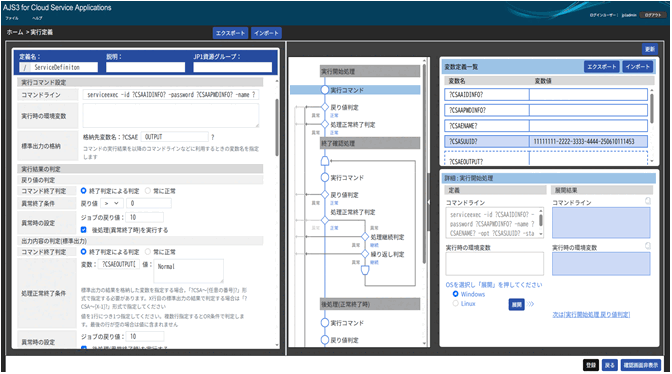Image resolution: width=672 pixels, height=374 pixels.
Task: Select the Linux OS radio button
Action: (456, 303)
